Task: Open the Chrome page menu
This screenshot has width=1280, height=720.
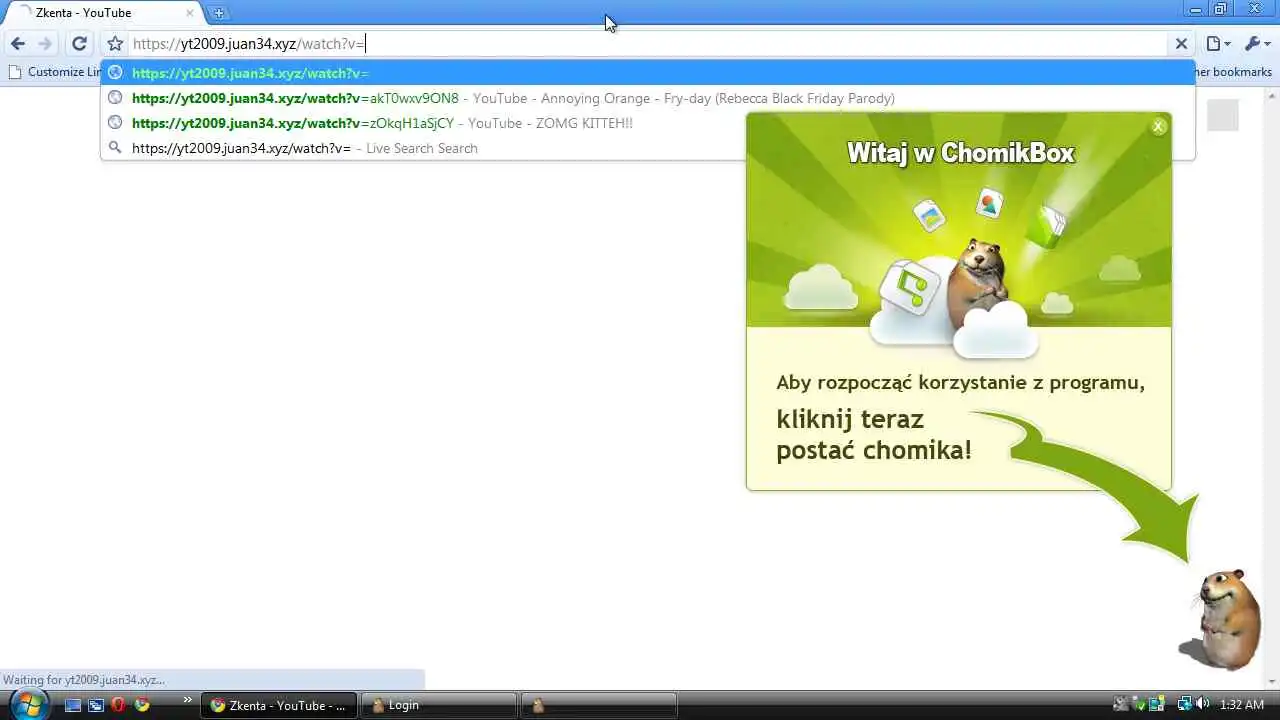Action: 1217,44
